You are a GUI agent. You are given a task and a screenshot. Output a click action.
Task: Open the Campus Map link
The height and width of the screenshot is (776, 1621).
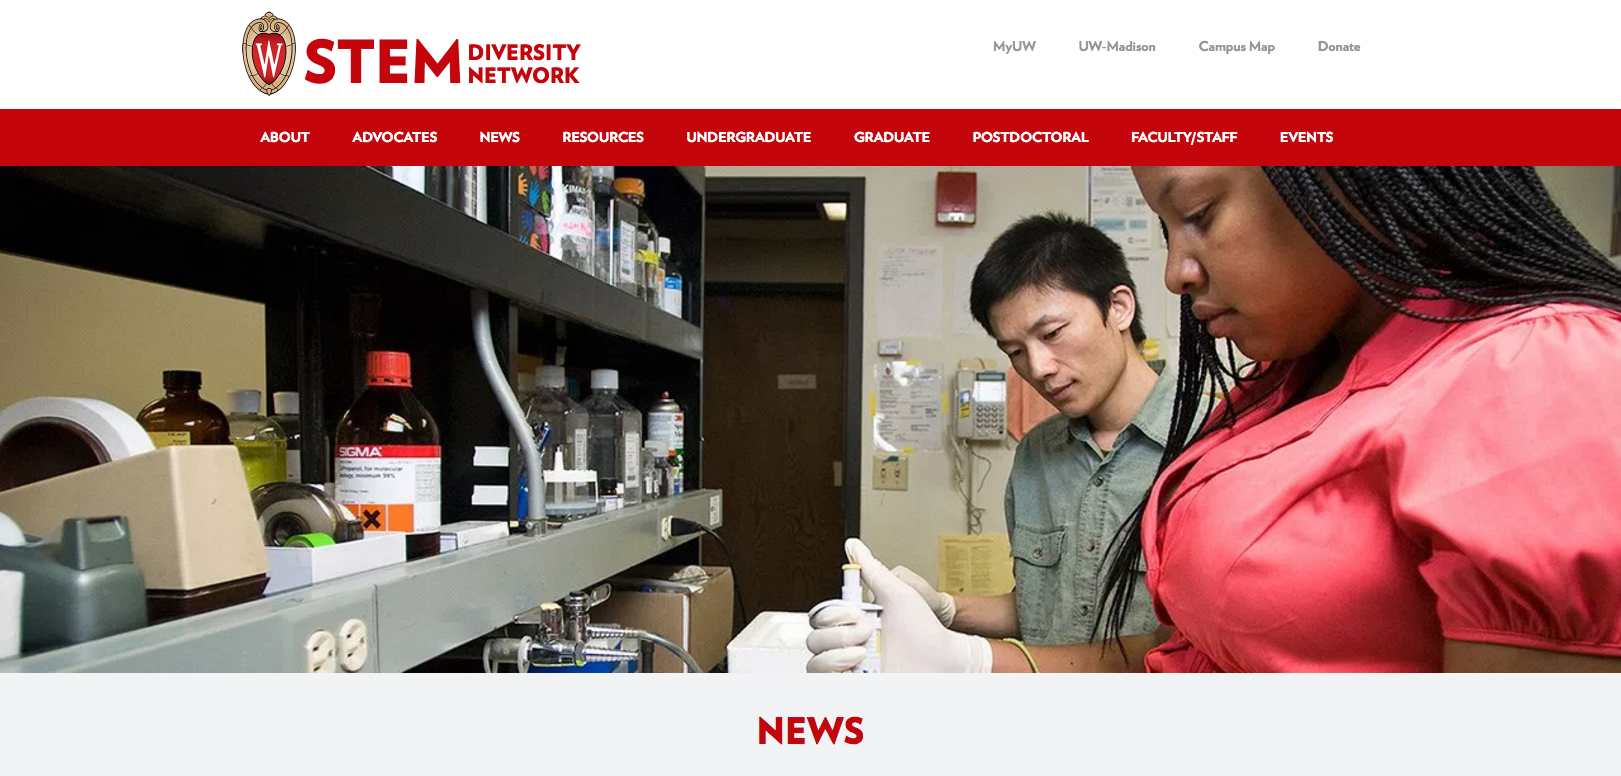(1236, 47)
